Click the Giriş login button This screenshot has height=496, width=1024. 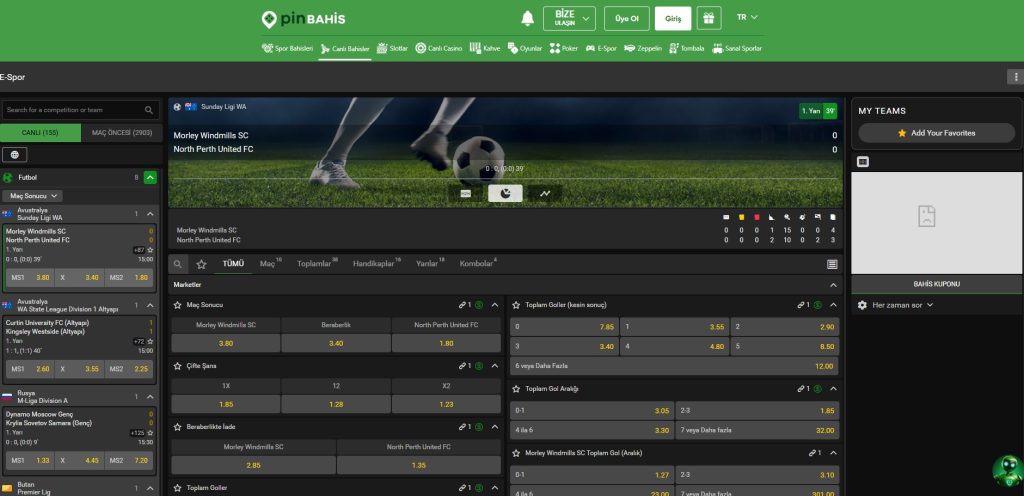(x=672, y=18)
